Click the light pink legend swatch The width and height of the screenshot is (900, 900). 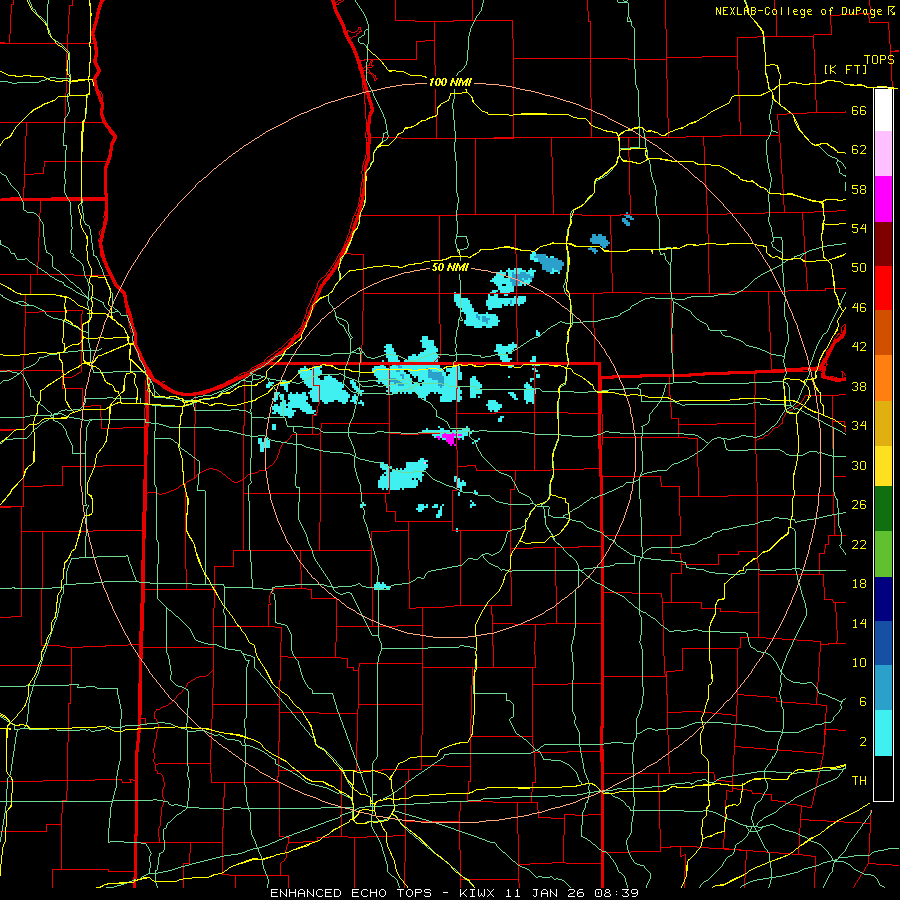[883, 154]
